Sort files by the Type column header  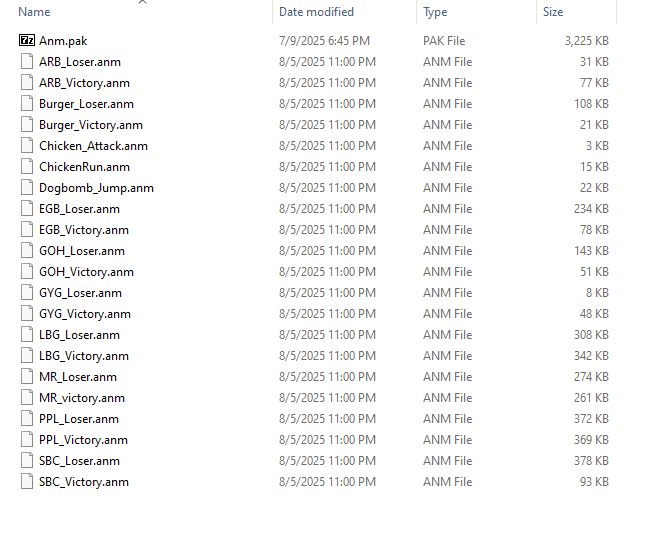pos(435,12)
